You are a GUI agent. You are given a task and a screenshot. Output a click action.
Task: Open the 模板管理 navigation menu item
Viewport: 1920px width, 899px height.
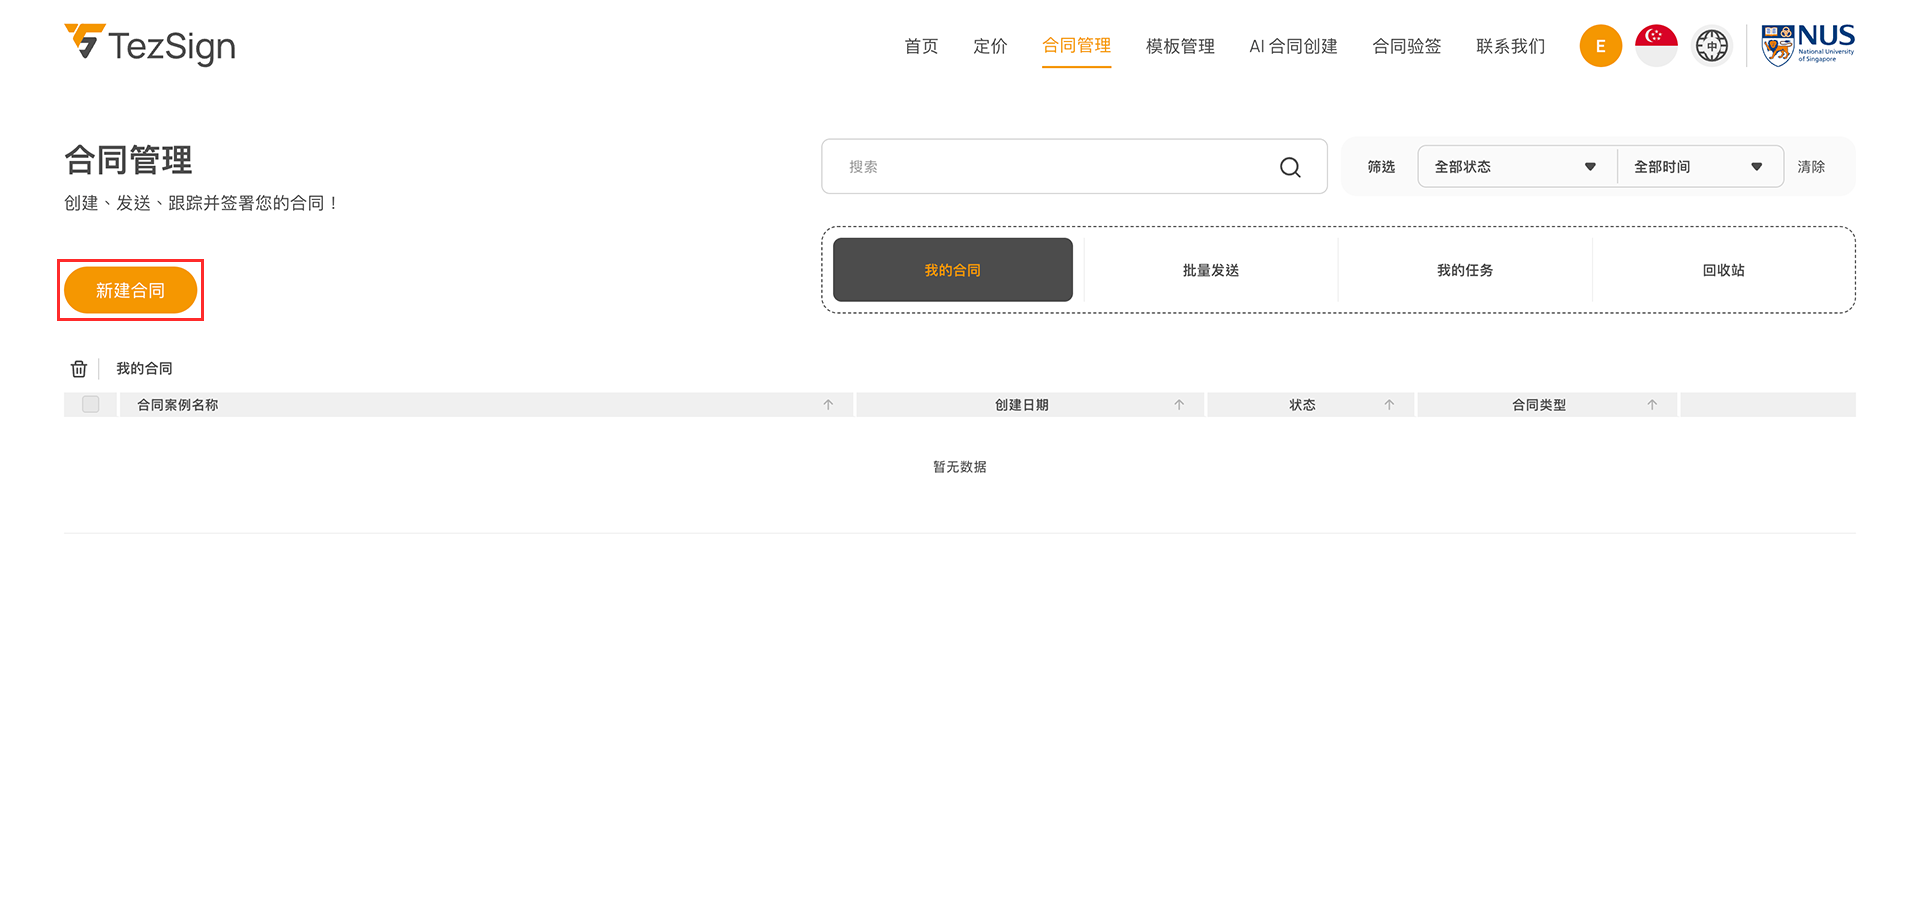pyautogui.click(x=1180, y=46)
